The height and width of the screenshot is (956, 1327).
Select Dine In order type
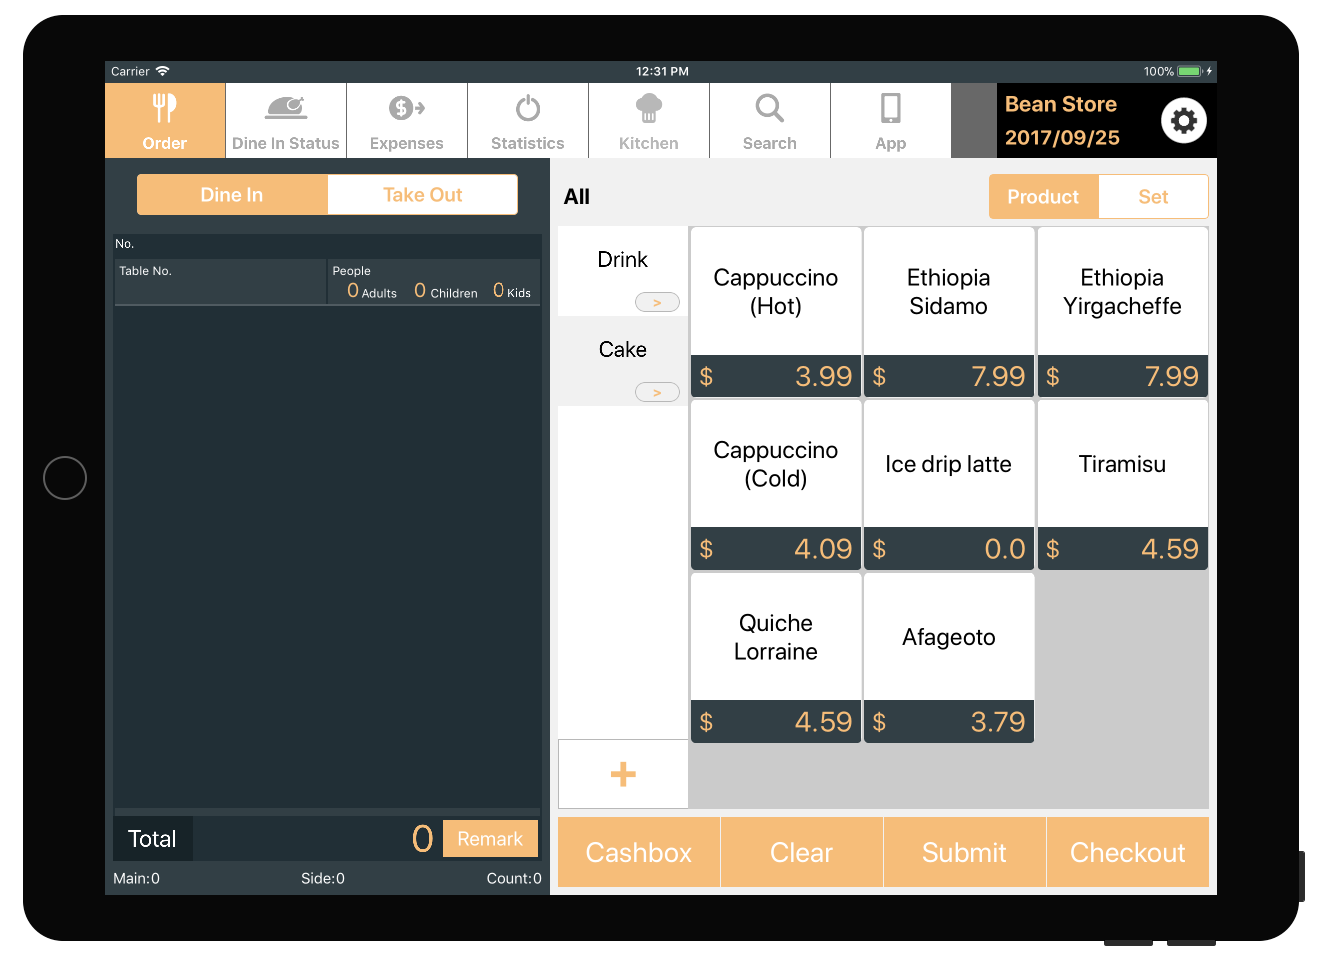click(x=232, y=195)
